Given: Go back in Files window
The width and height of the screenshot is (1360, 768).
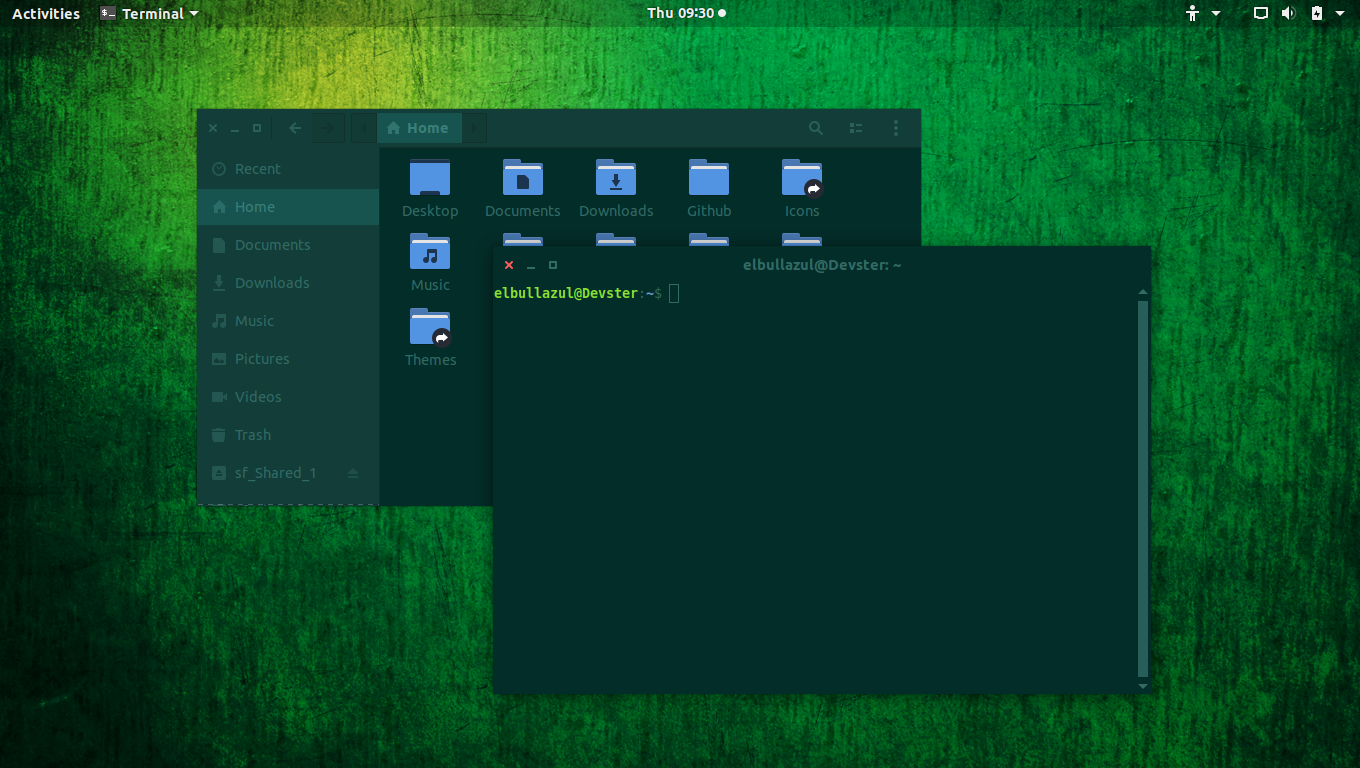Looking at the screenshot, I should pos(295,128).
